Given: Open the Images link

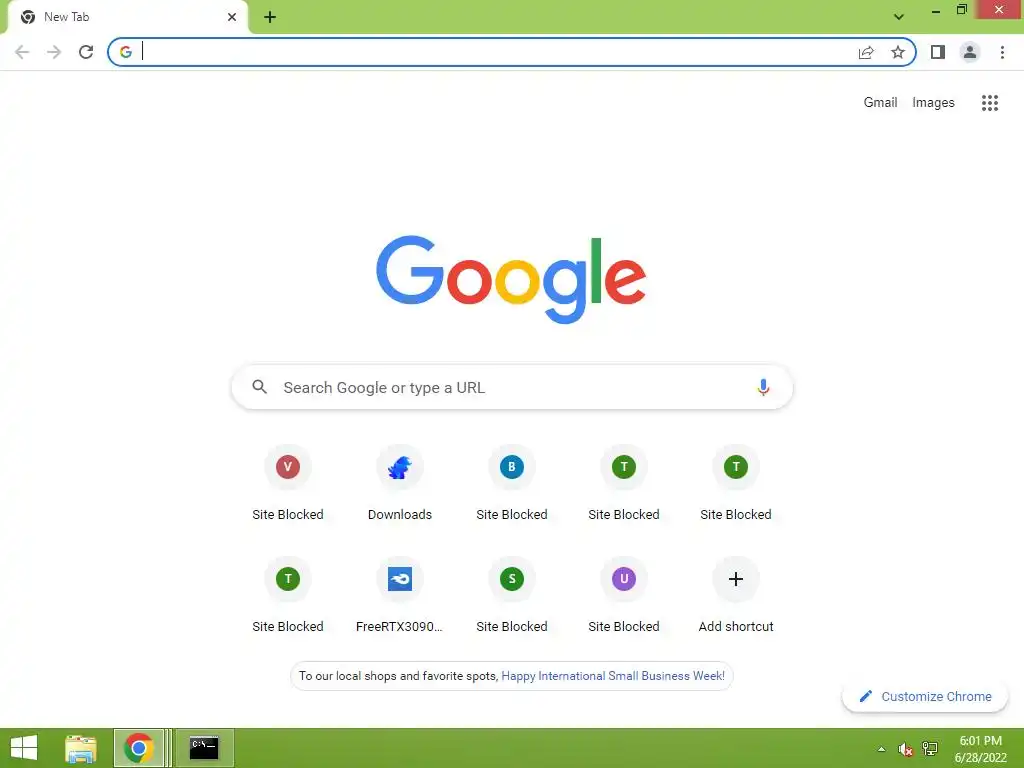Looking at the screenshot, I should pos(933,103).
